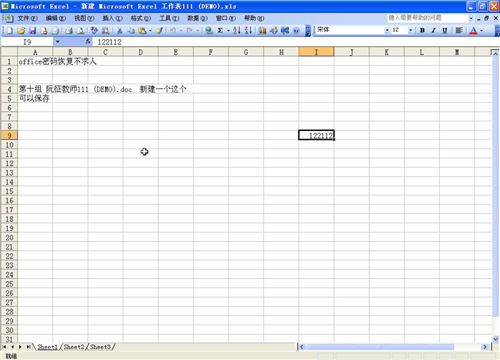Select cell A5 text 可以保存

pos(35,98)
